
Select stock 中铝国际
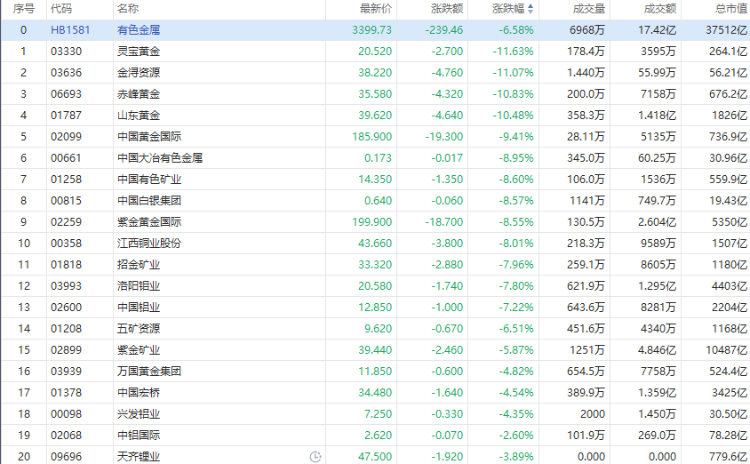click(139, 435)
